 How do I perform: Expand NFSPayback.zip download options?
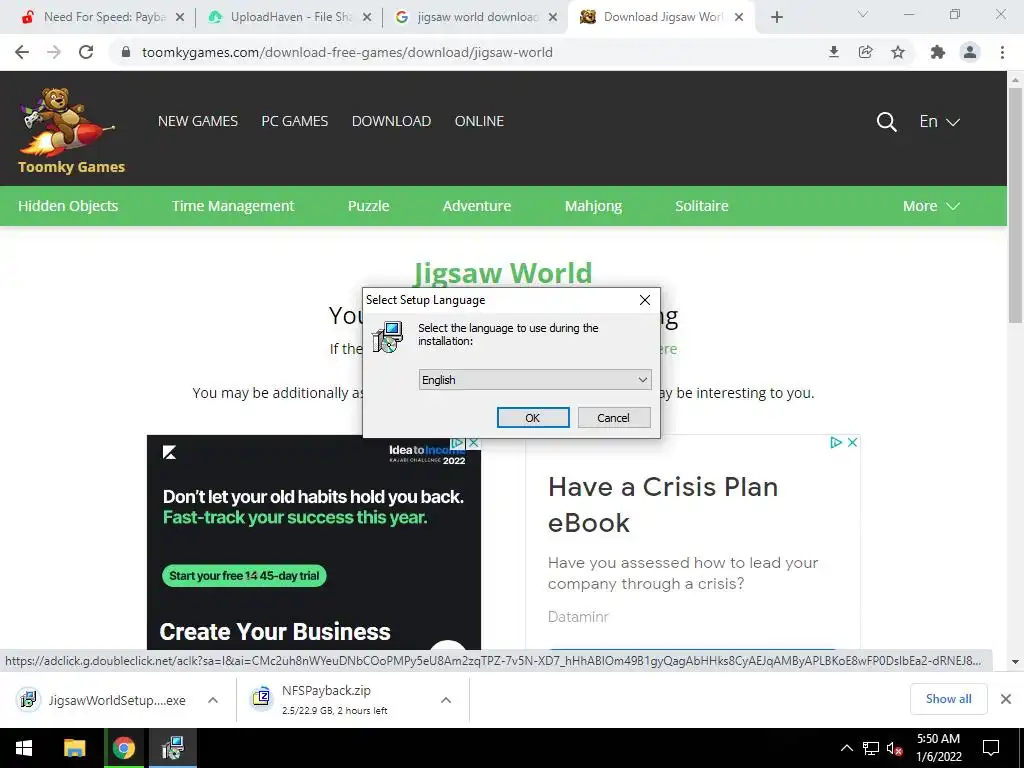[446, 699]
